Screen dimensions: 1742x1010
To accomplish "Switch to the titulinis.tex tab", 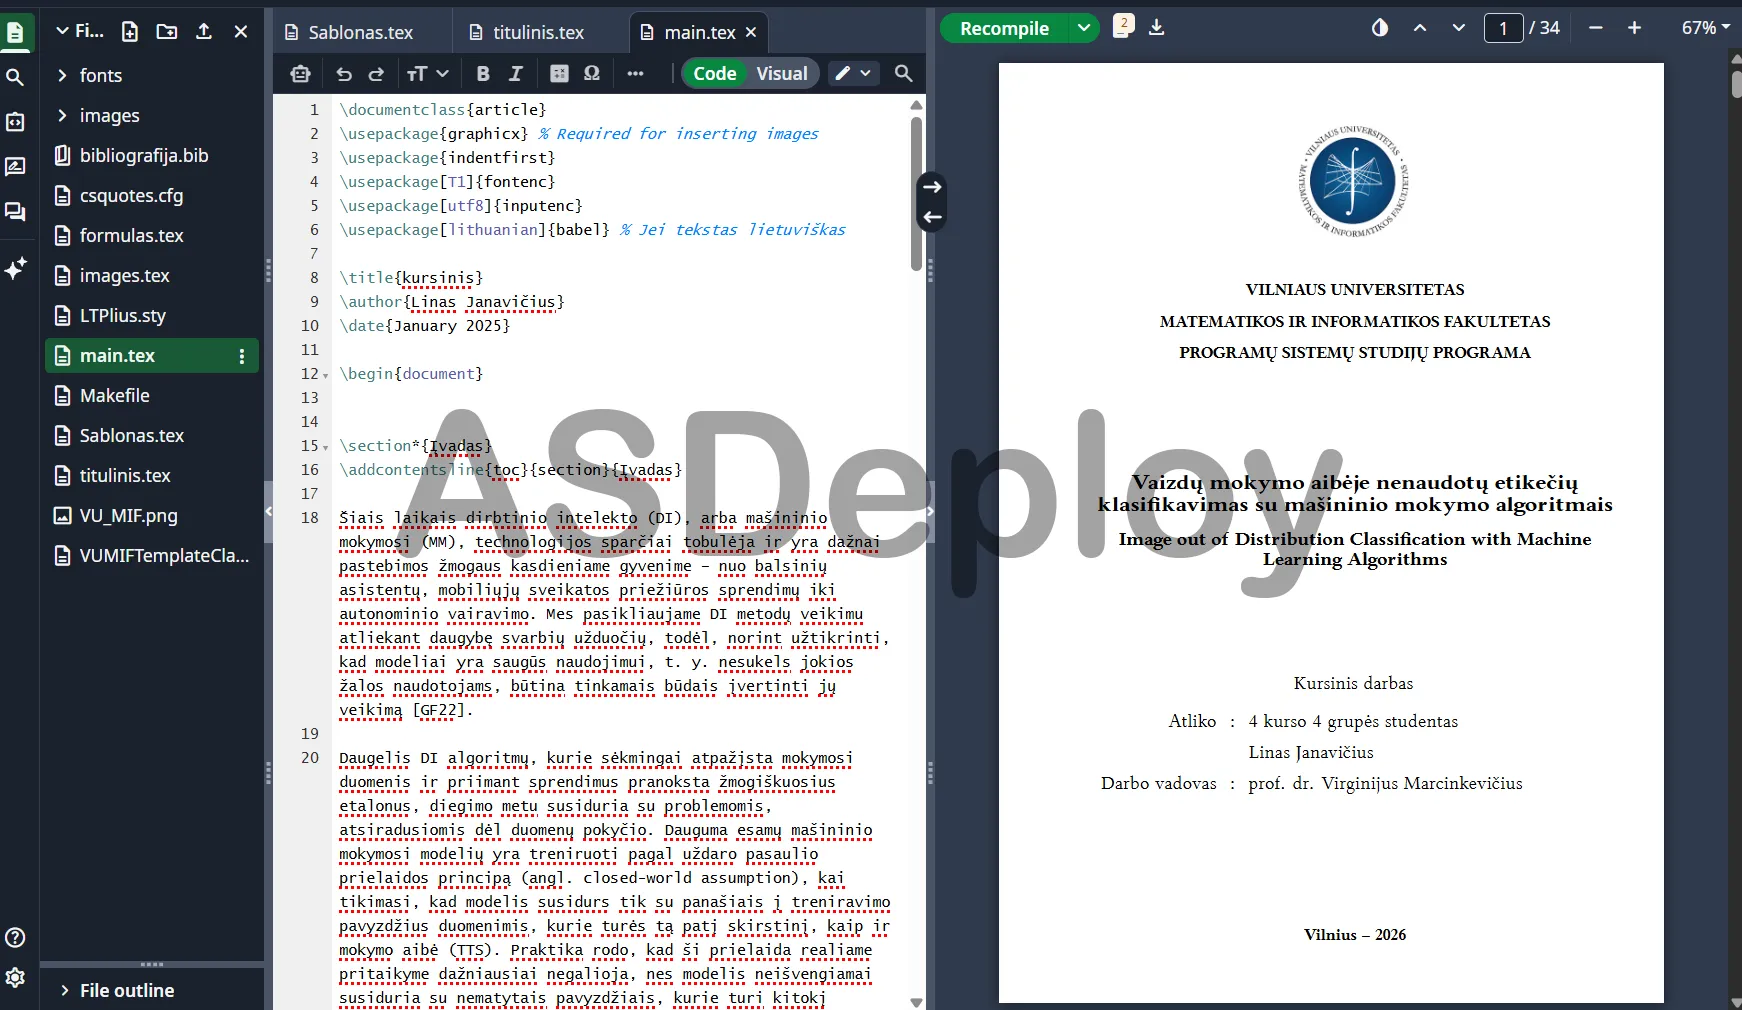I will [x=539, y=32].
